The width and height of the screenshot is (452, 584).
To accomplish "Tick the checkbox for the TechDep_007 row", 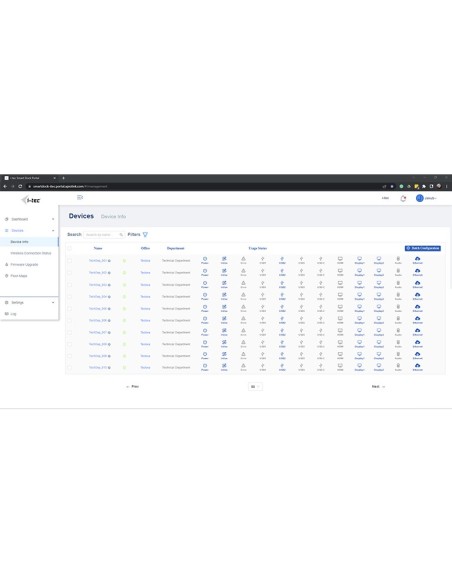I will [x=70, y=332].
